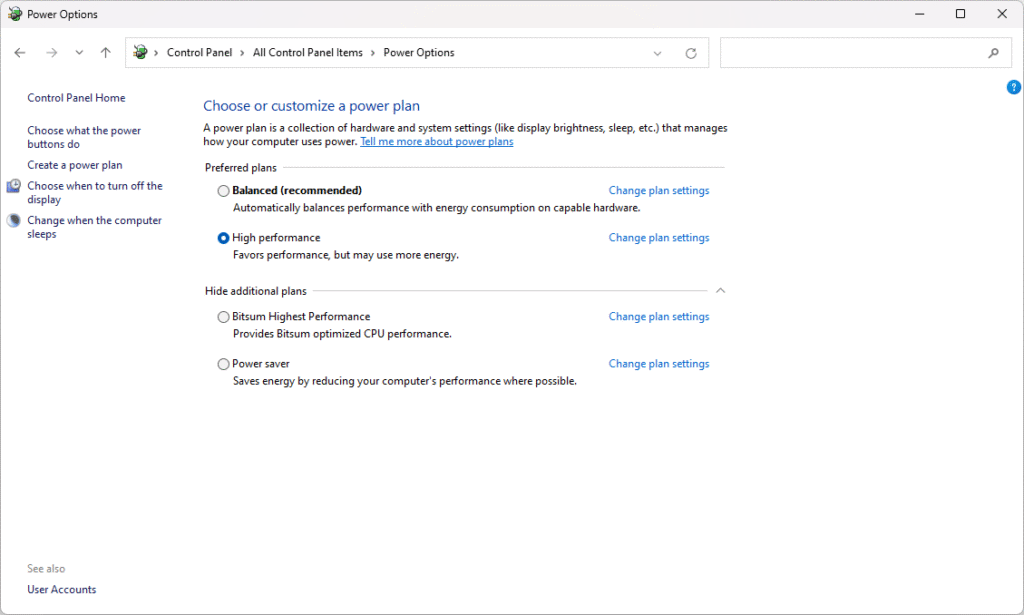Click the Forward navigation arrow
The image size is (1024, 615).
[52, 53]
